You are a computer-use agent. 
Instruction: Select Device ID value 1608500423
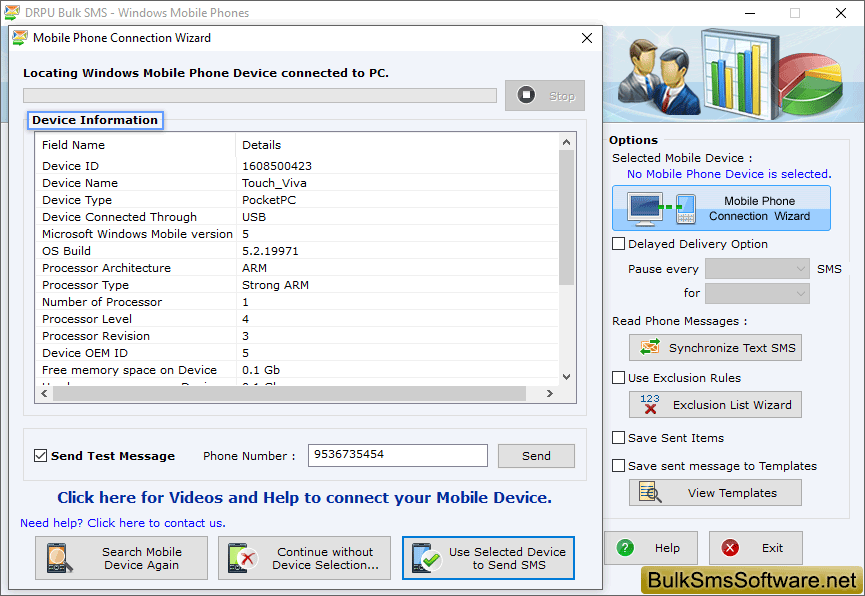(x=277, y=166)
